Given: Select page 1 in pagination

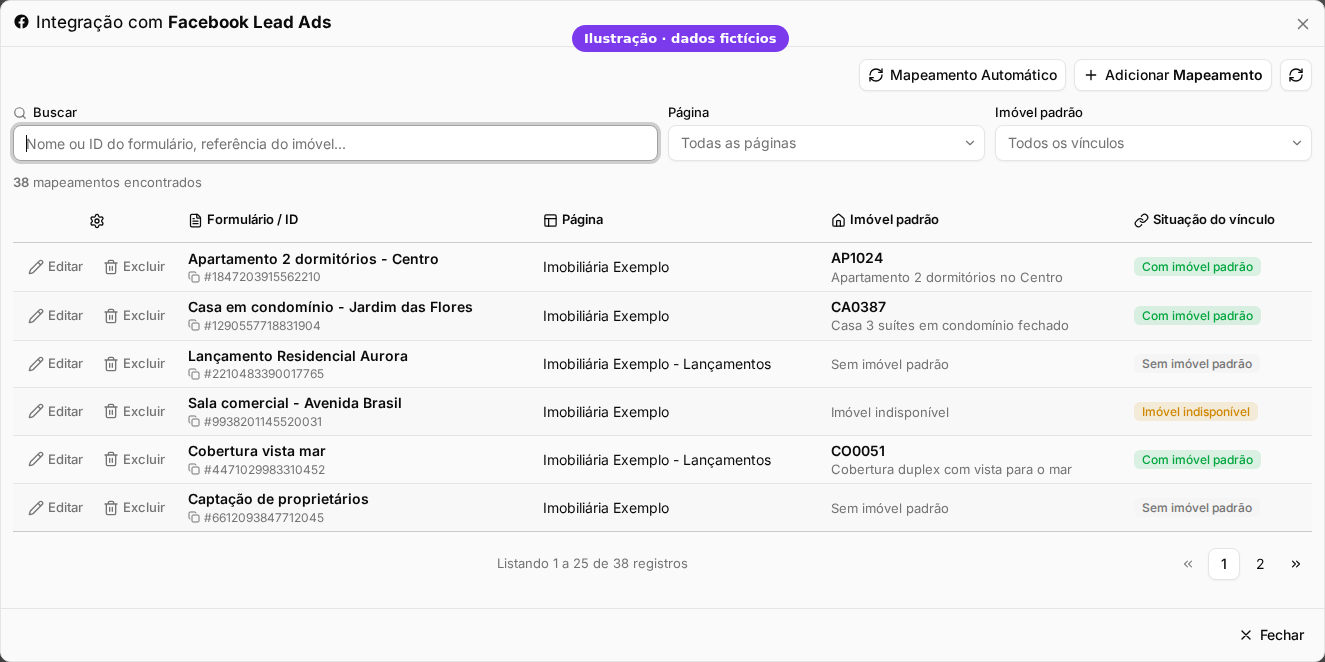Looking at the screenshot, I should tap(1224, 564).
